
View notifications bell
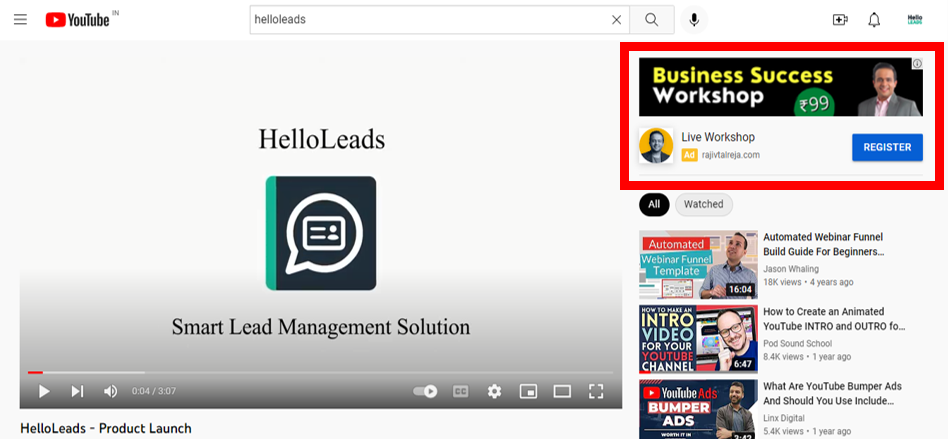(x=874, y=20)
